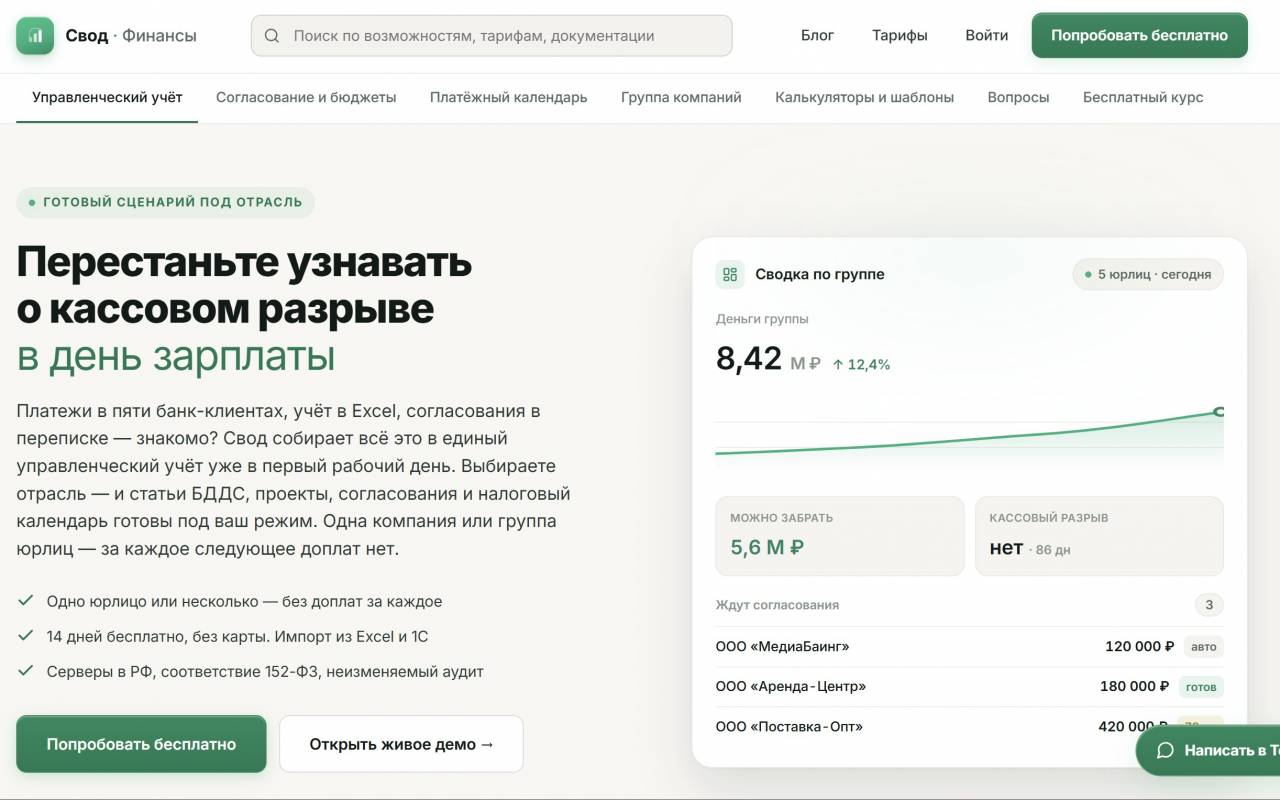The image size is (1280, 800).
Task: Click the Сводка по группе grid icon
Action: coord(730,274)
